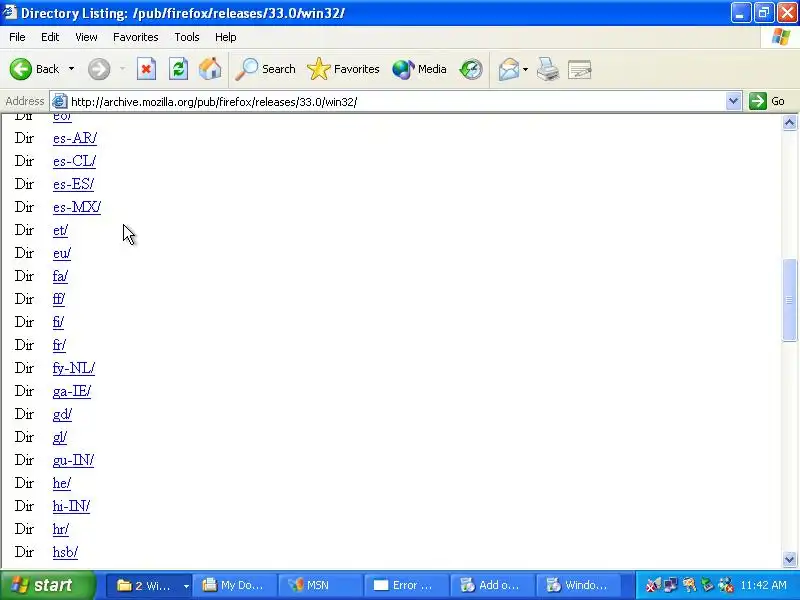This screenshot has width=800, height=600.
Task: Open the eu/ directory link
Action: [x=62, y=253]
